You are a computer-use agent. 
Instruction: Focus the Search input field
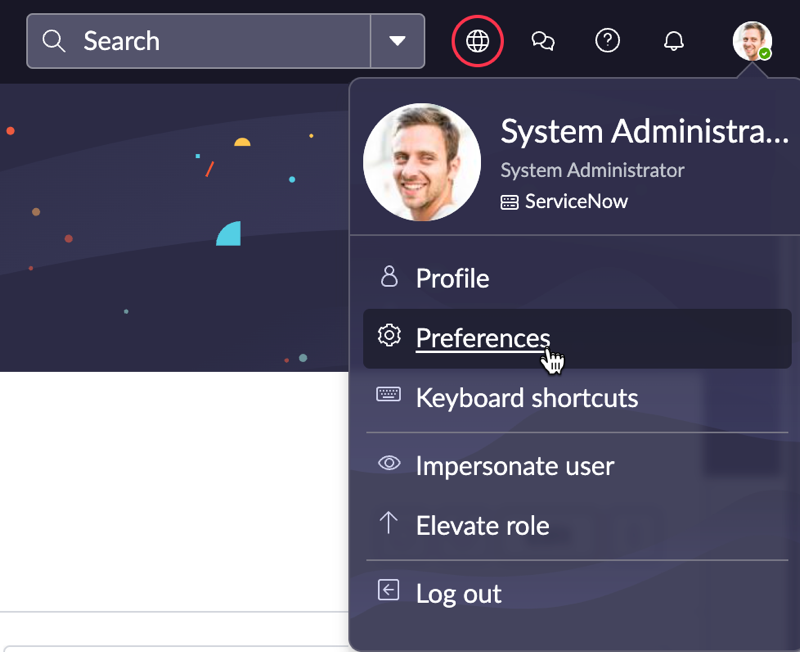tap(199, 41)
